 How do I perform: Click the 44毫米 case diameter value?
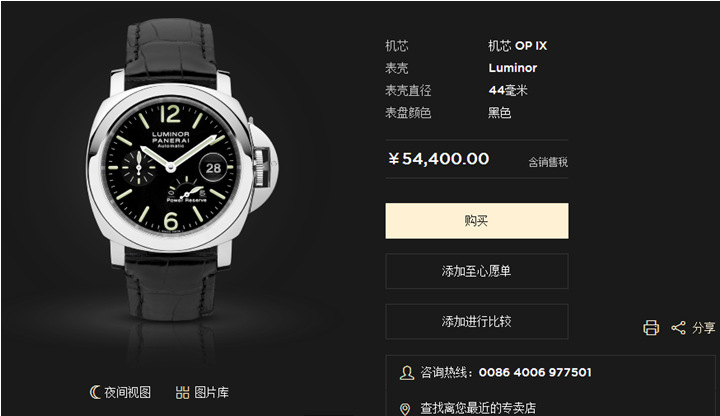click(508, 90)
